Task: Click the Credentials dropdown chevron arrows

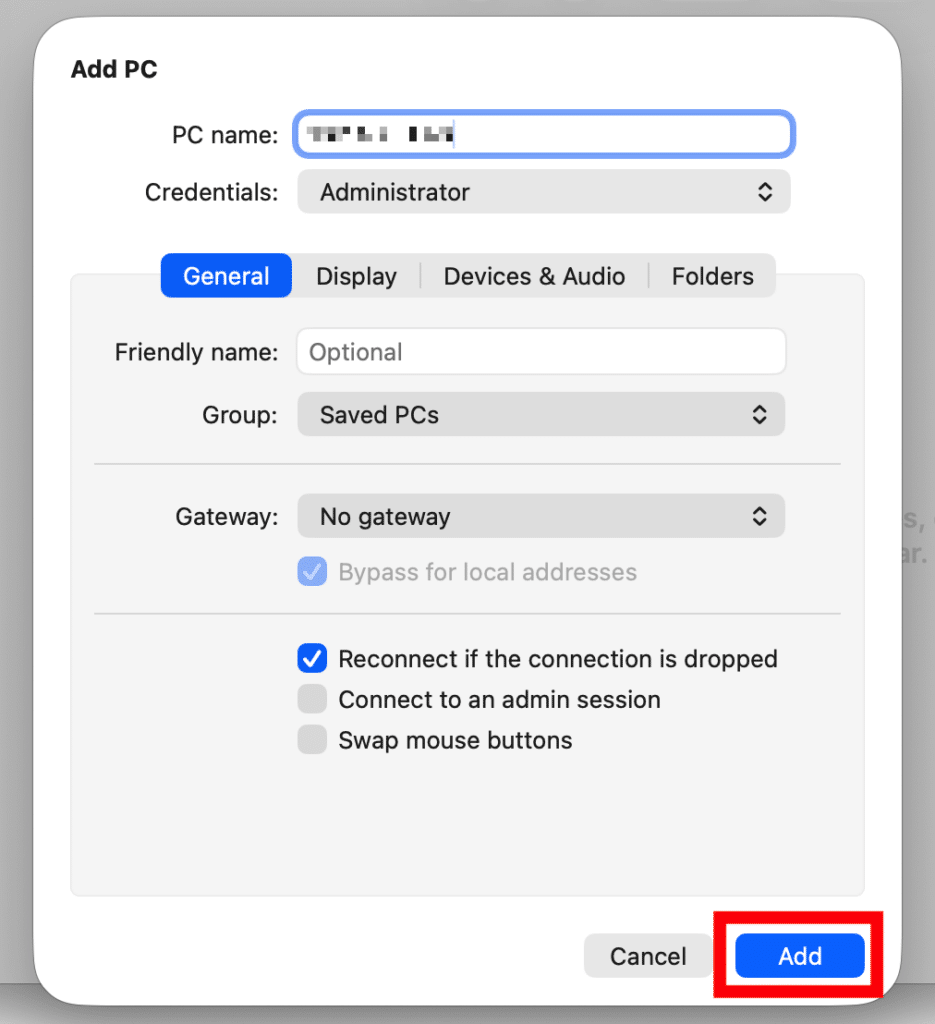Action: (765, 192)
